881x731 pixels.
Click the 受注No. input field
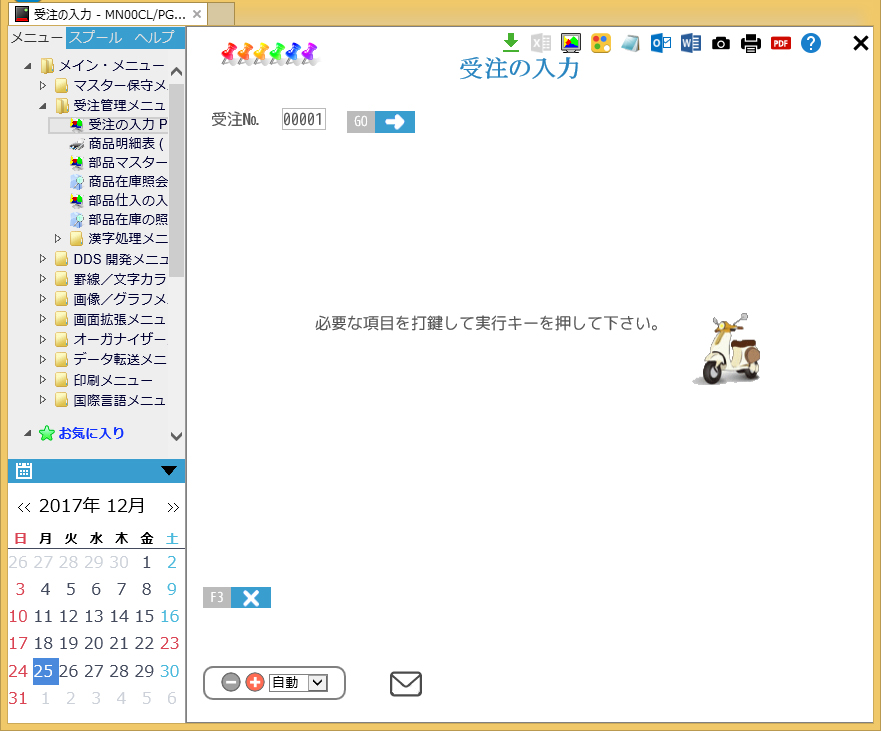pyautogui.click(x=303, y=120)
